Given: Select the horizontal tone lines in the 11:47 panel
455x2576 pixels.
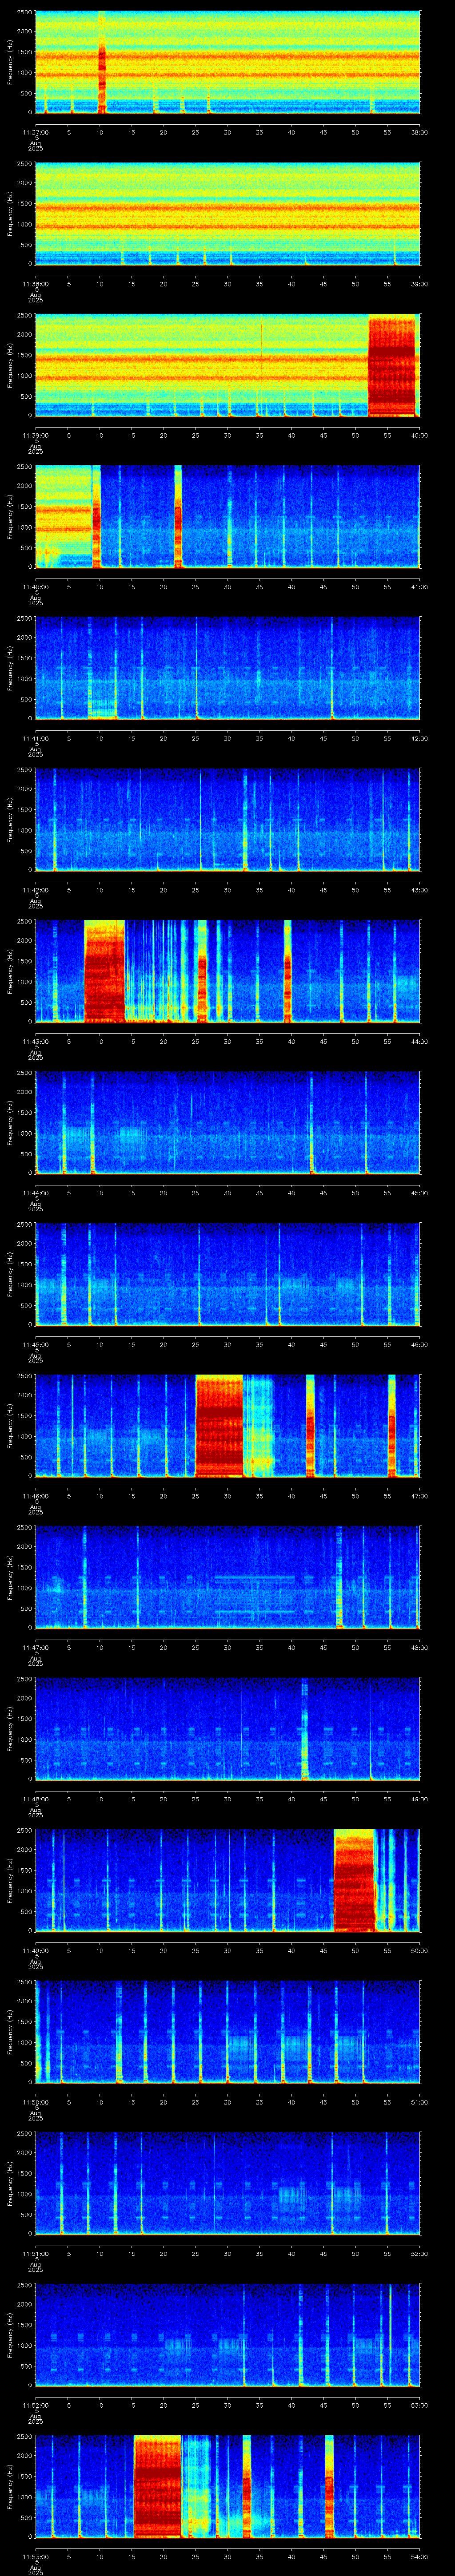Looking at the screenshot, I should click(x=255, y=1594).
